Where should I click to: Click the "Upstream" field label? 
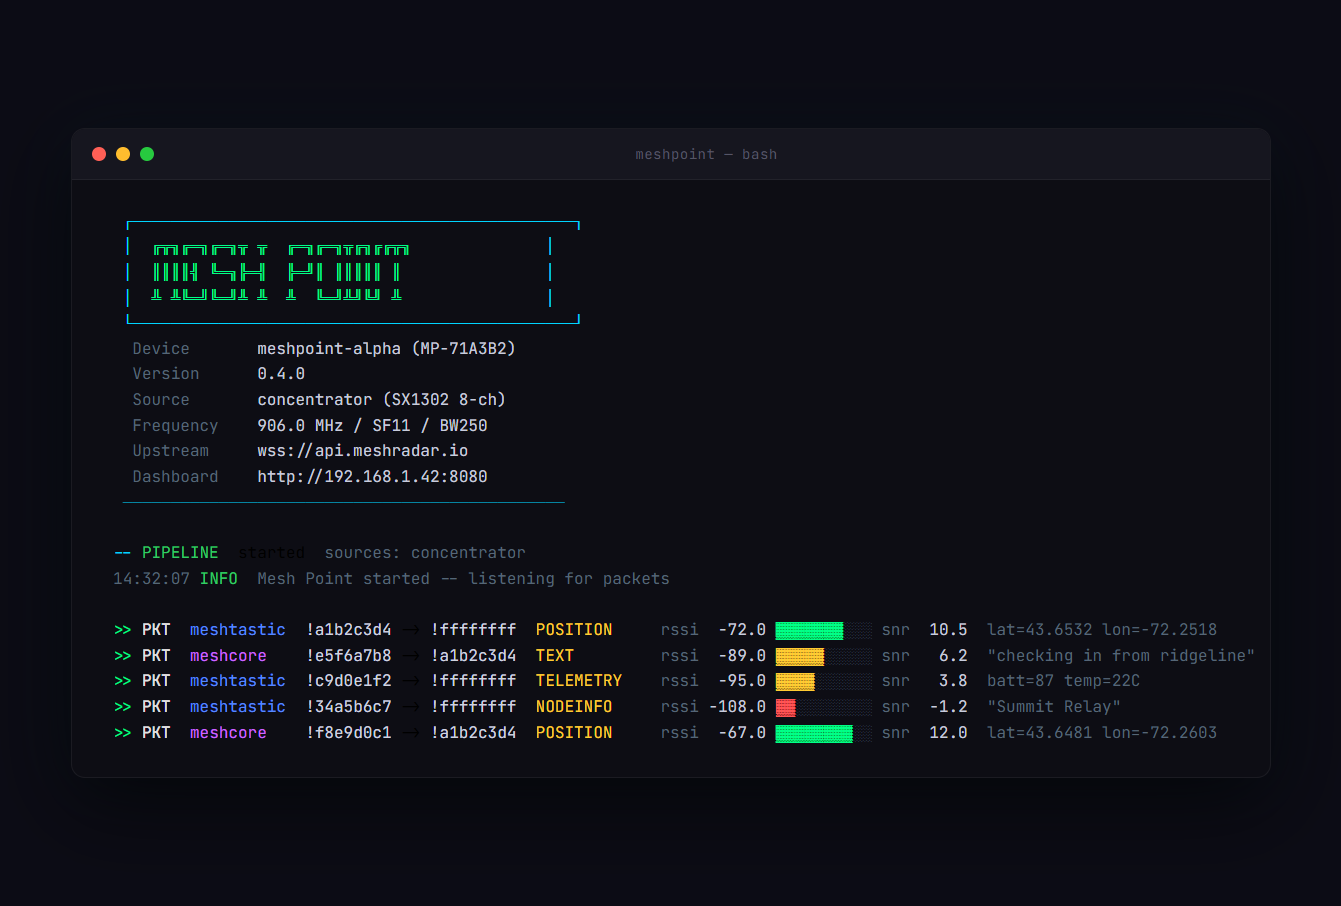171,451
